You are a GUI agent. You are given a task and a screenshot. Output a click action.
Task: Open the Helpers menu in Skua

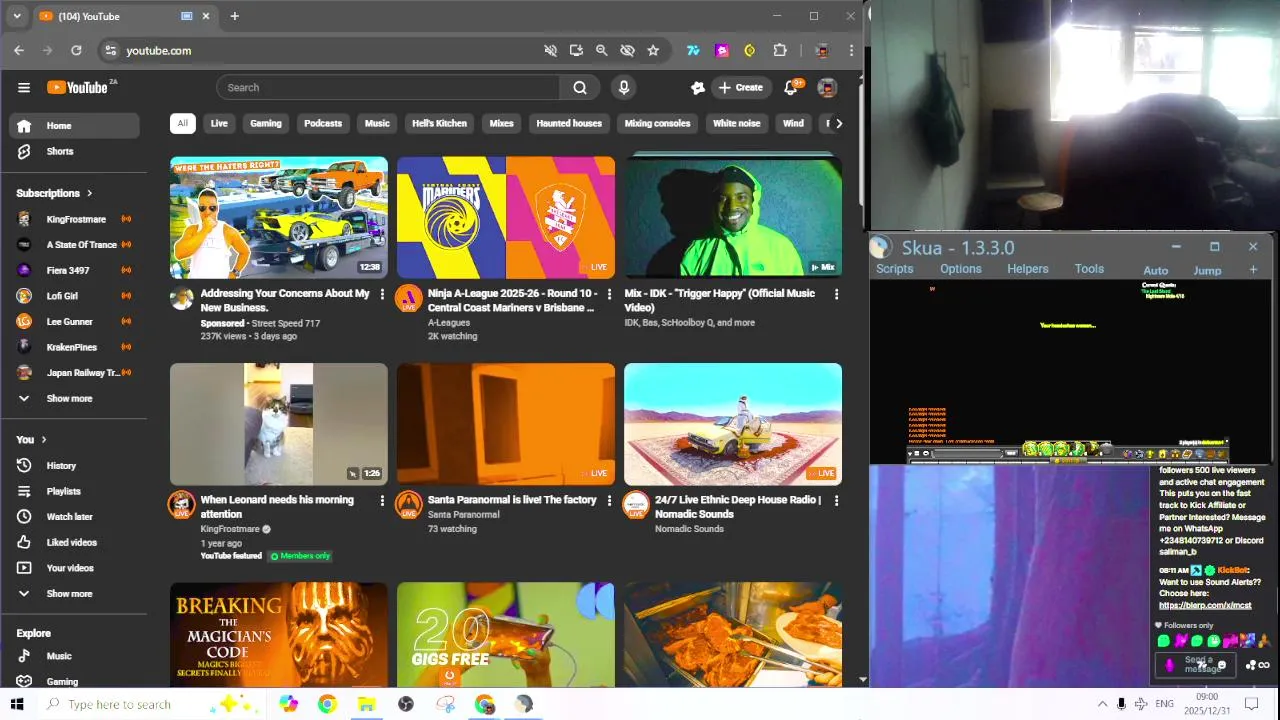tap(1027, 269)
